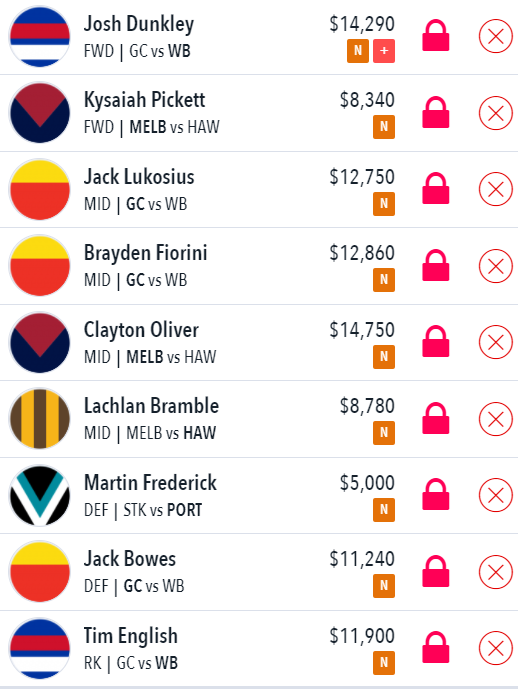Remove Tim English from the lineup
518x689 pixels.
(496, 648)
